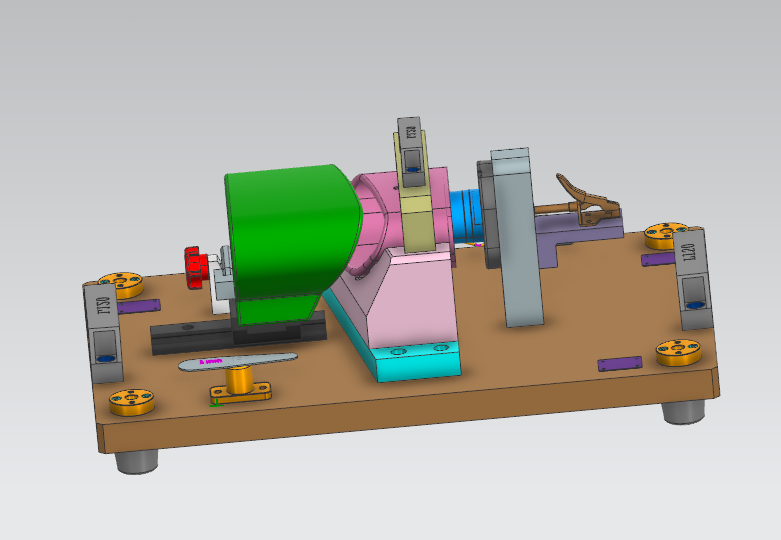Click the tall light-grey upright plate
This screenshot has height=540, width=781.
pyautogui.click(x=517, y=239)
